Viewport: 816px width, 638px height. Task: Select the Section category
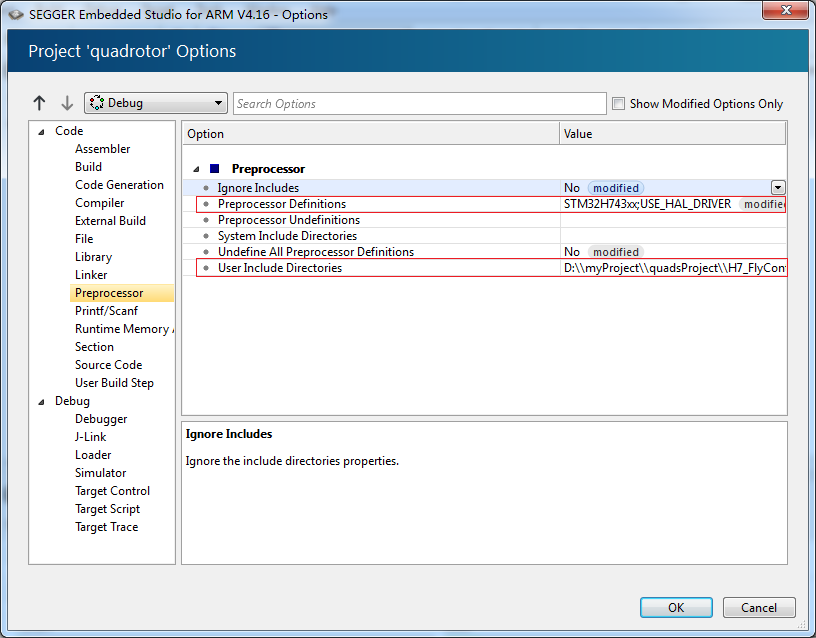(94, 347)
